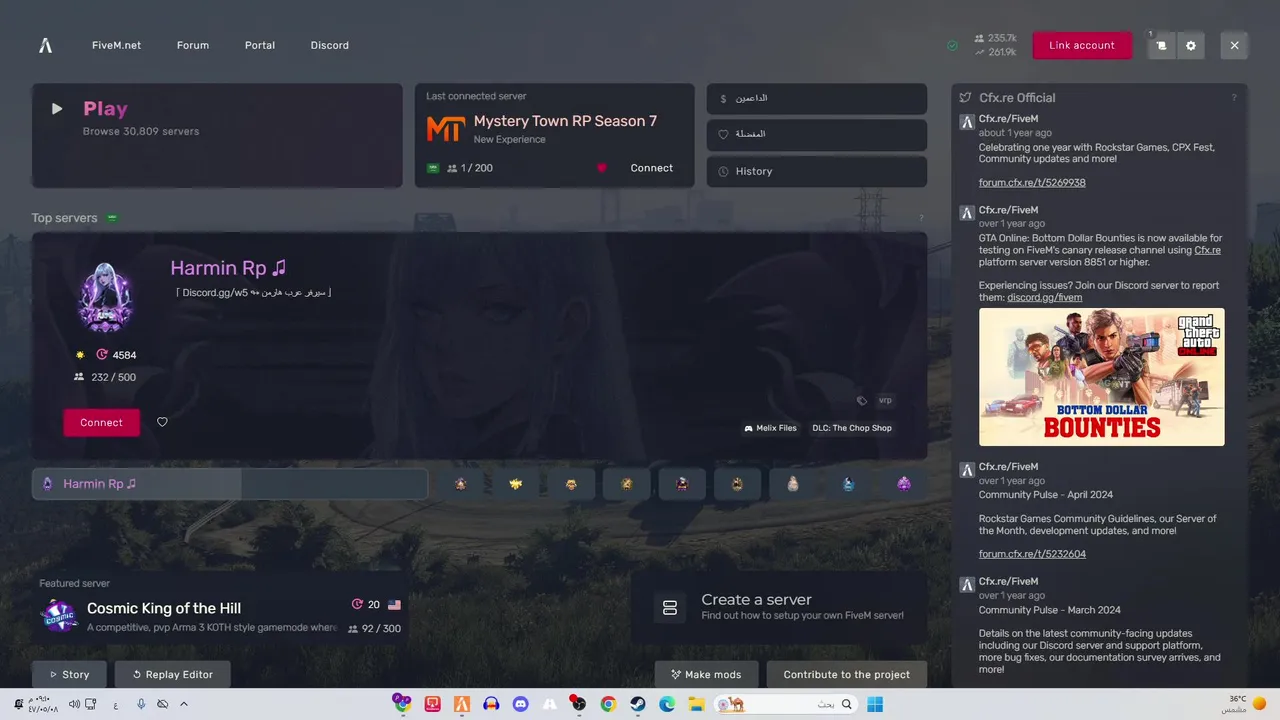The width and height of the screenshot is (1280, 720).
Task: Open OBS Studio from the taskbar
Action: (578, 704)
